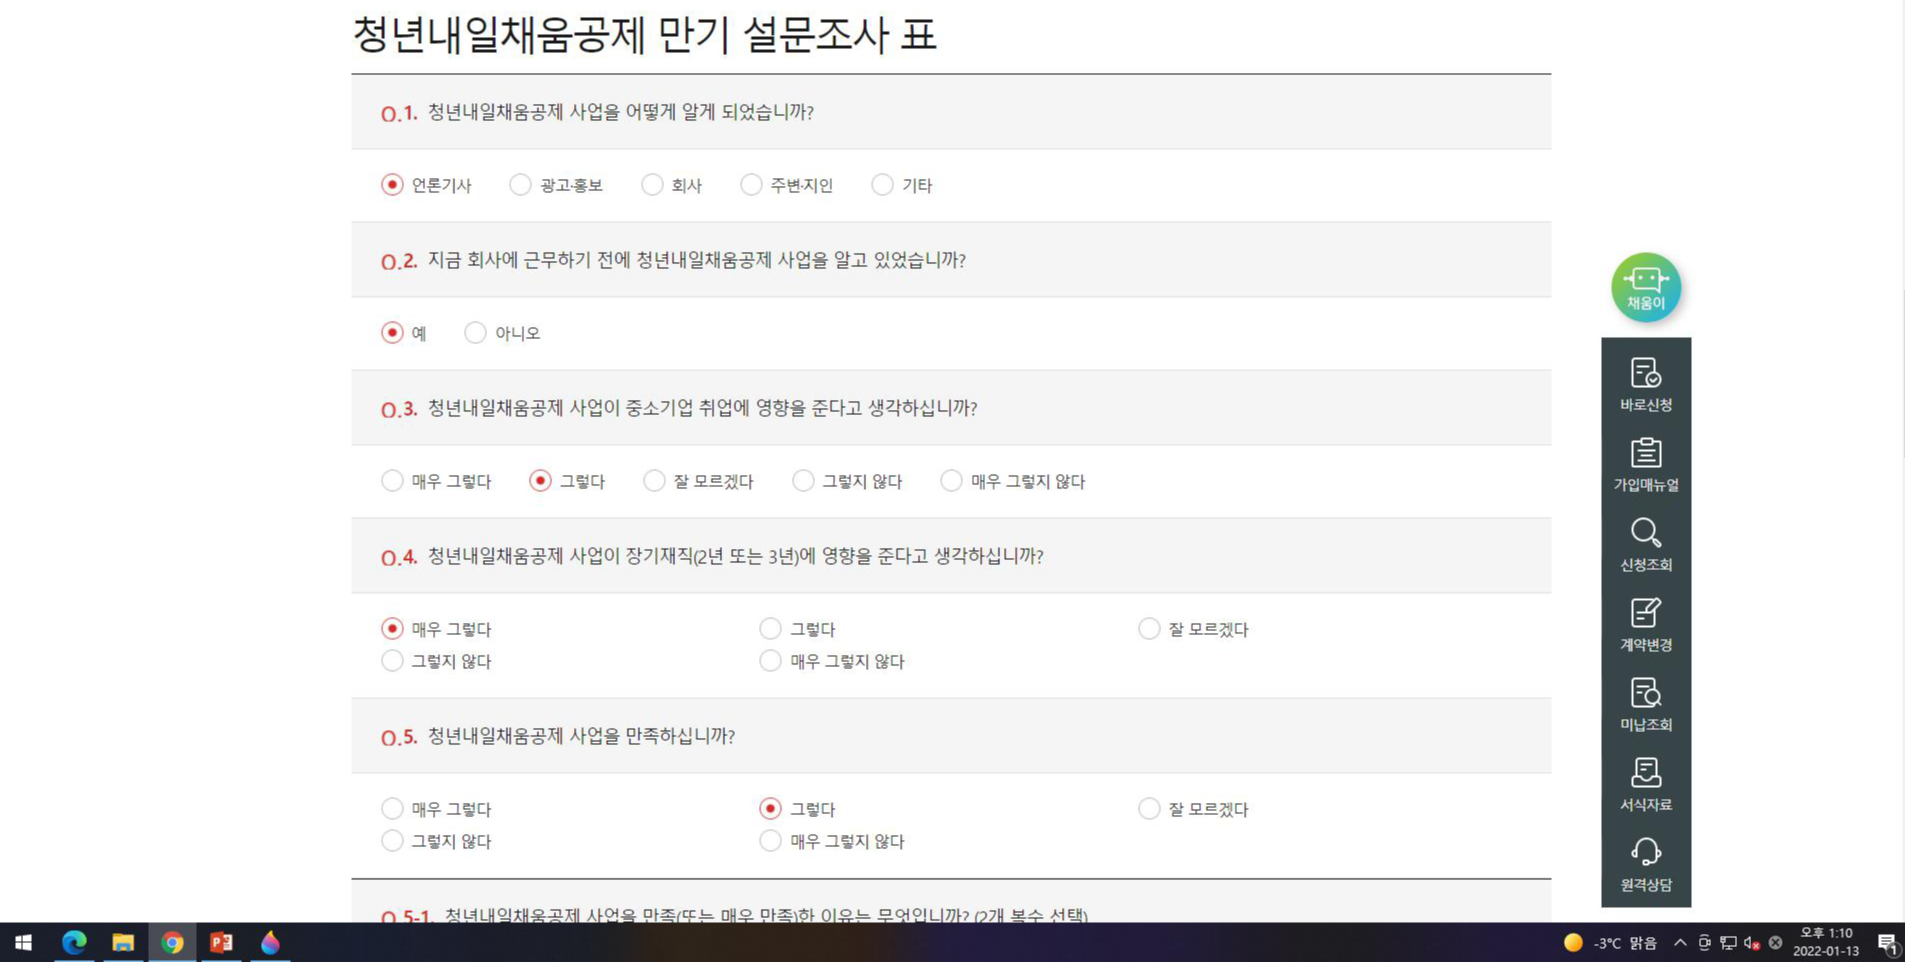
Task: Open the 채움이 chatbot icon
Action: point(1645,287)
